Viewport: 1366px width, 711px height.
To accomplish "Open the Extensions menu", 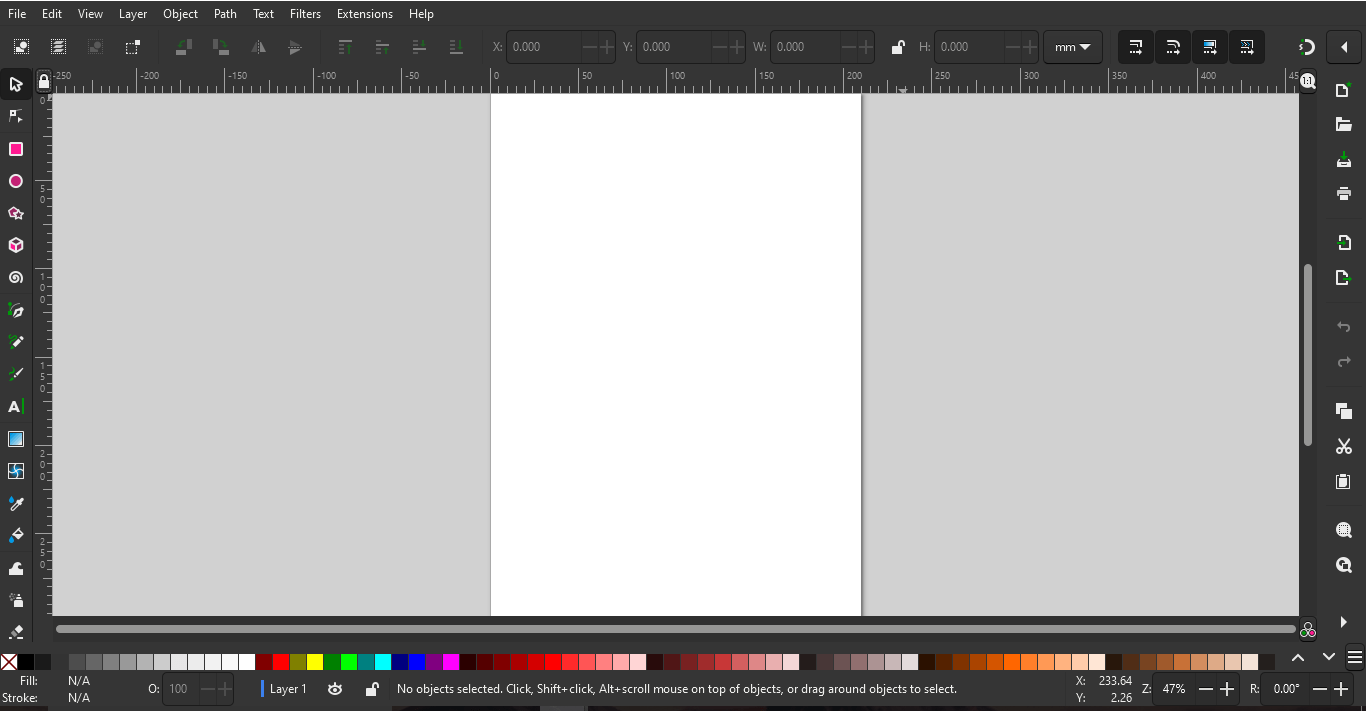I will click(364, 13).
